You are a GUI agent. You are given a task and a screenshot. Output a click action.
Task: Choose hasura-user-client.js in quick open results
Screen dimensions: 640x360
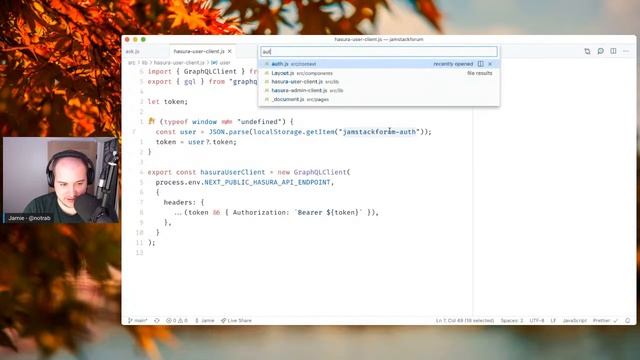[378, 82]
